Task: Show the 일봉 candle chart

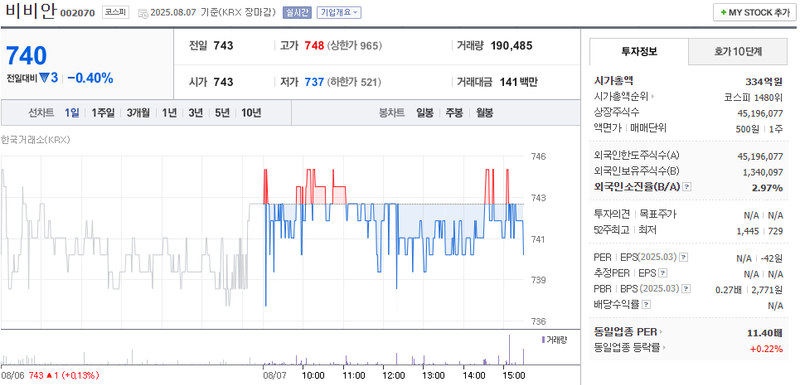Action: click(424, 113)
